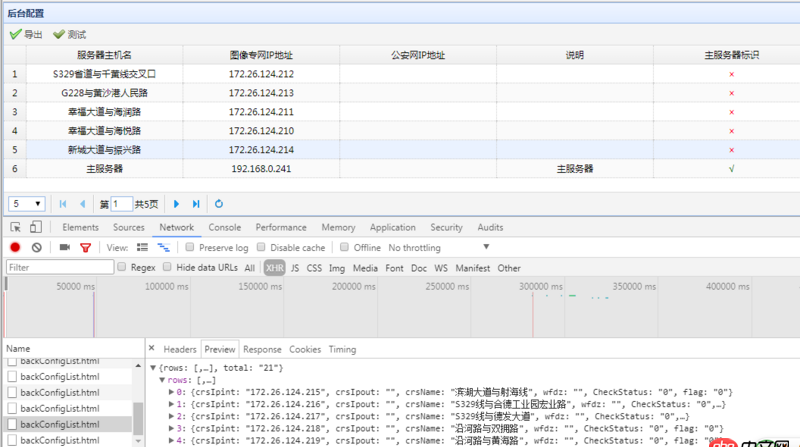The height and width of the screenshot is (447, 800).
Task: Stop recording network log red button
Action: pyautogui.click(x=15, y=247)
